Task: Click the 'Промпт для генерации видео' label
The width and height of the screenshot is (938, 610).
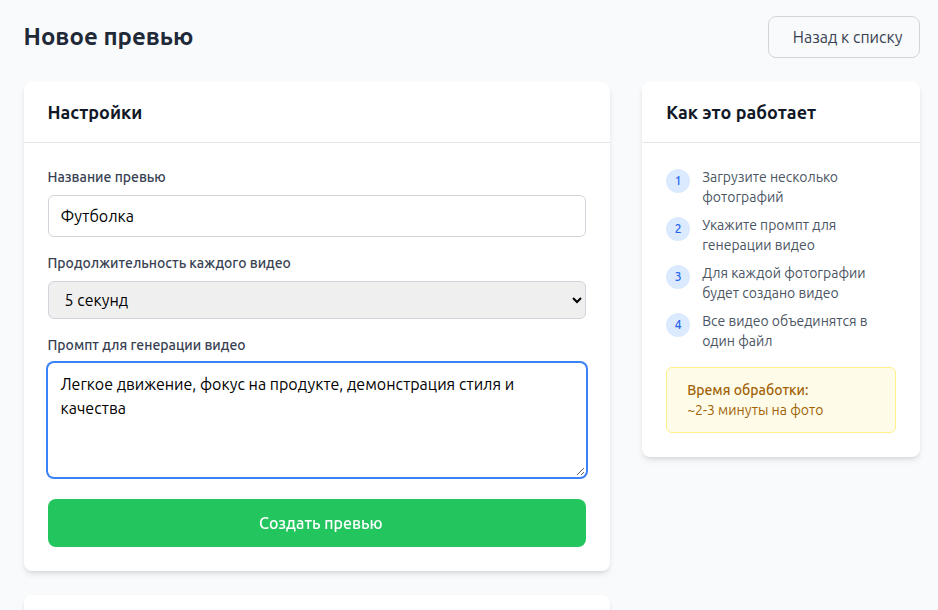Action: (x=146, y=345)
